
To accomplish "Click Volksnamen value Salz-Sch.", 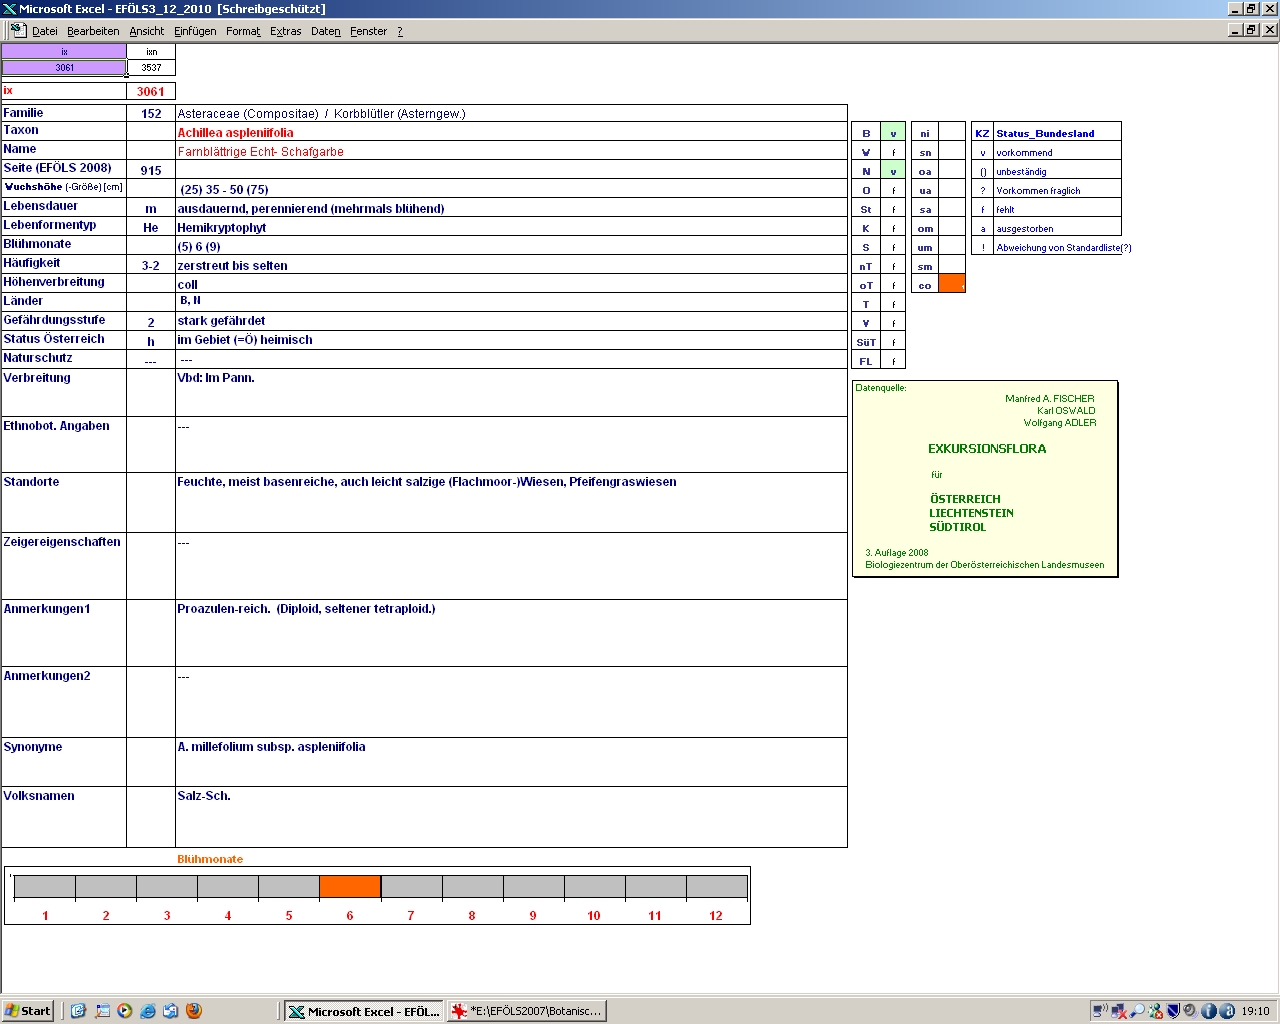I will coord(204,796).
